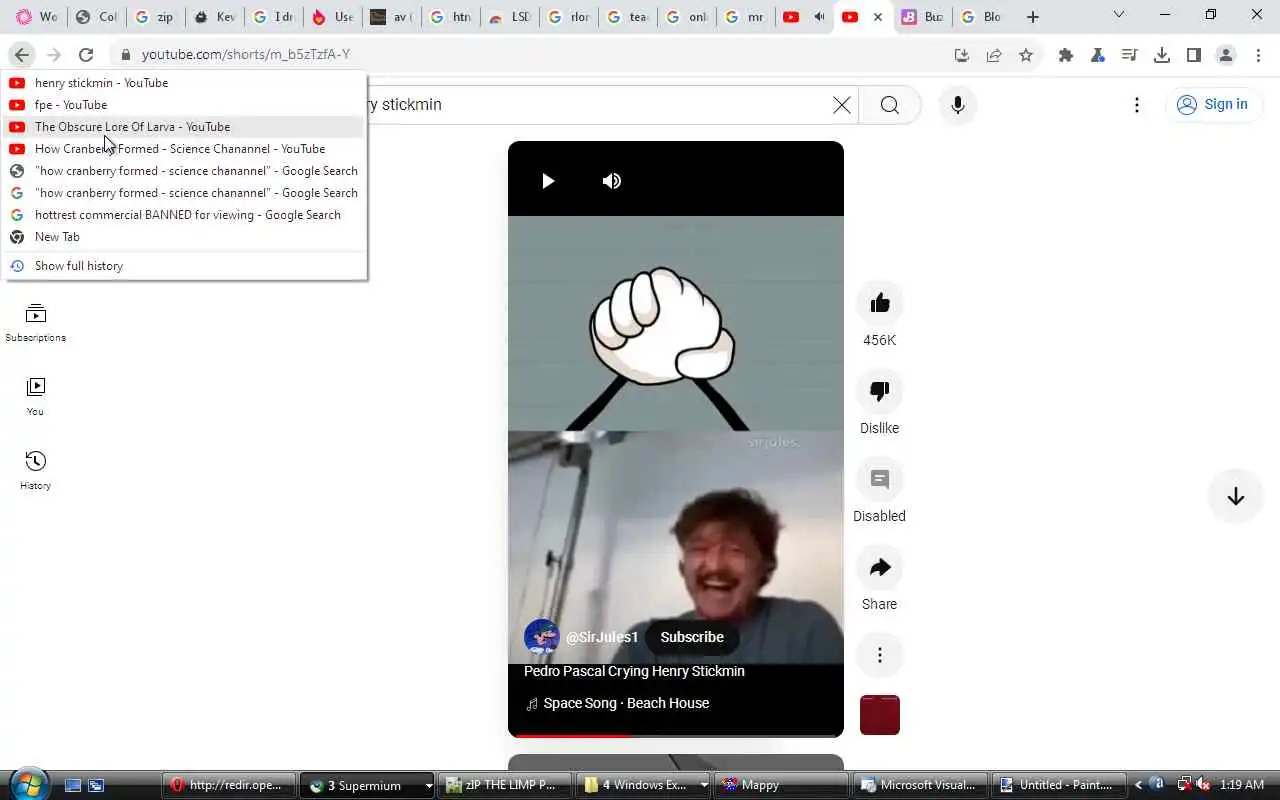Open the red sound thumbnail
Screen dimensions: 1280x800
pos(880,715)
